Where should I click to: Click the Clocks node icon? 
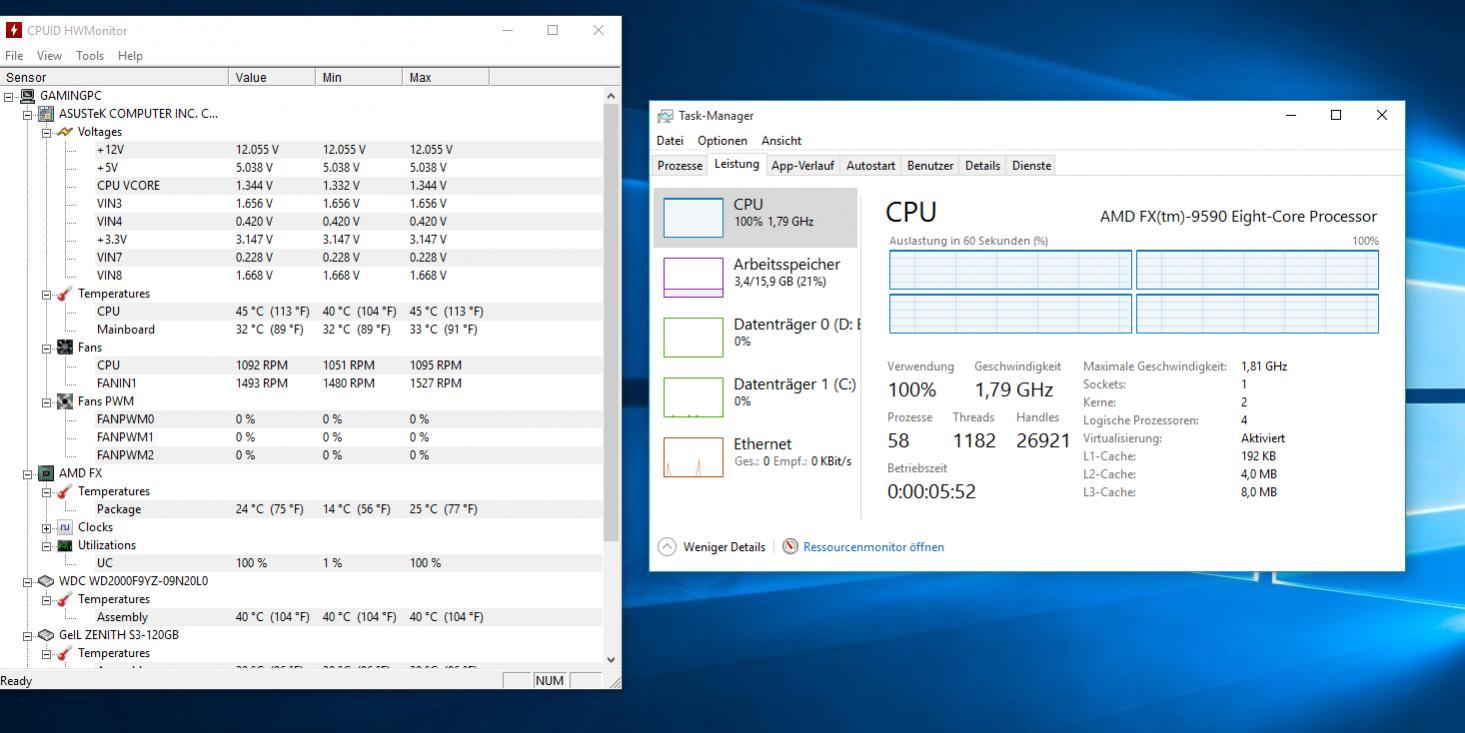tap(65, 528)
